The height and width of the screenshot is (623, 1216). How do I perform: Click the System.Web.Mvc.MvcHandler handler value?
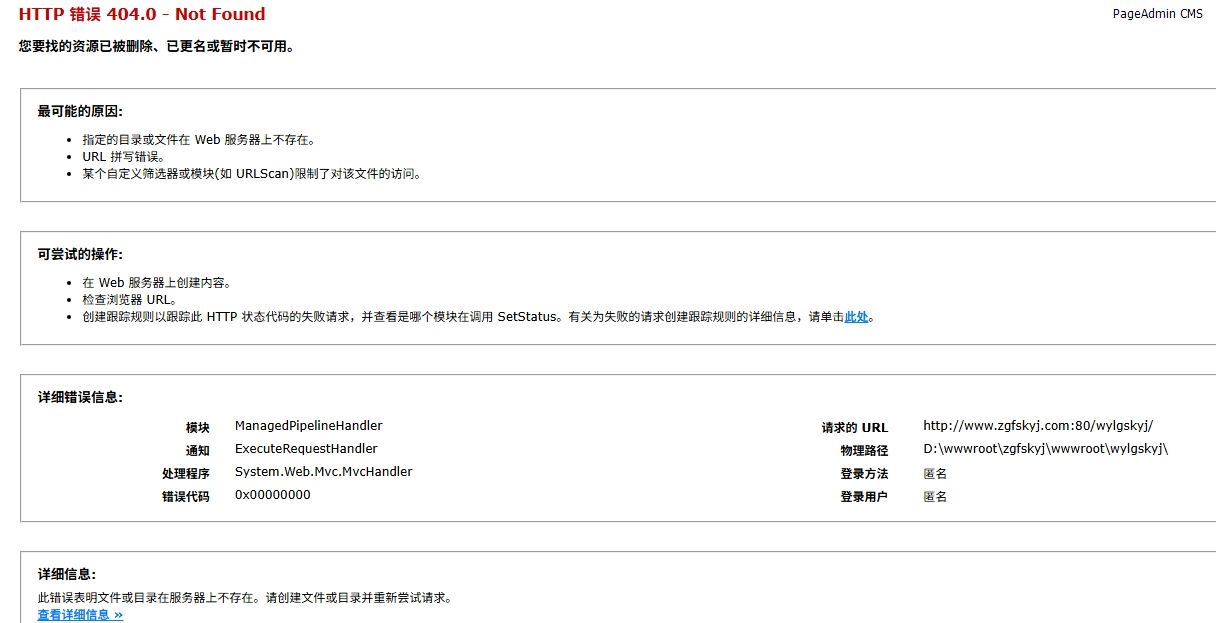coord(323,472)
